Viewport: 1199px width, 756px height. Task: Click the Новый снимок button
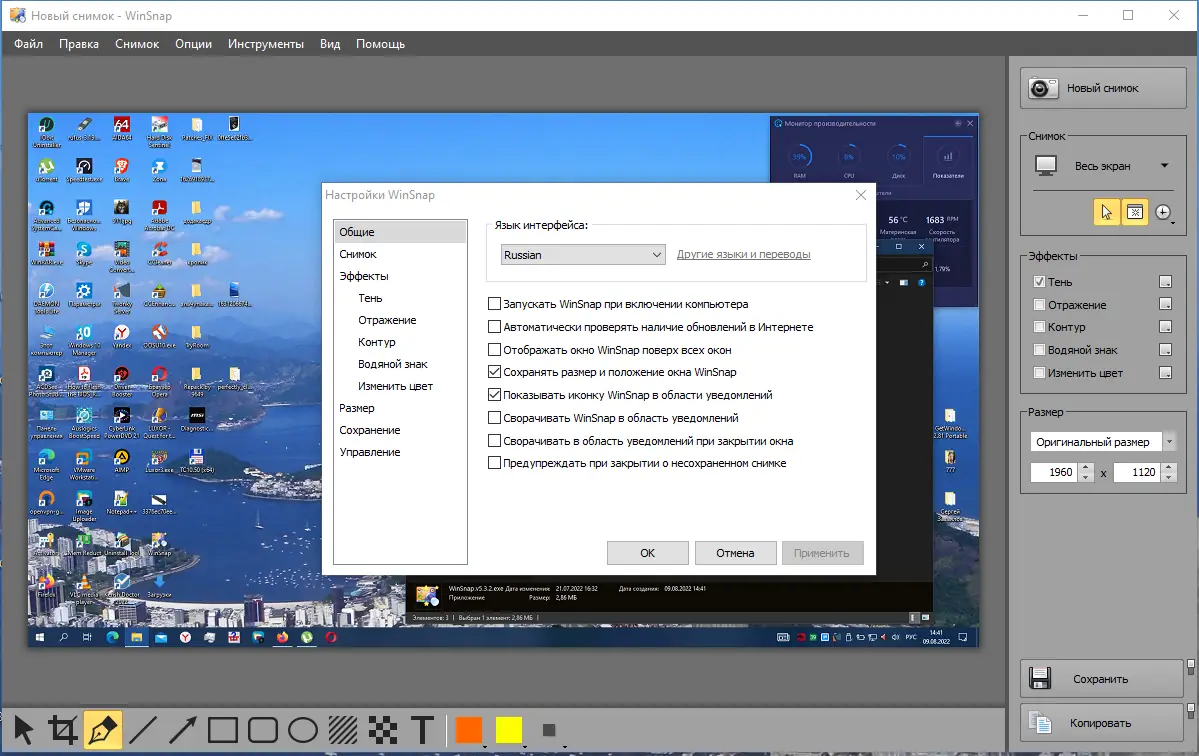[1101, 88]
